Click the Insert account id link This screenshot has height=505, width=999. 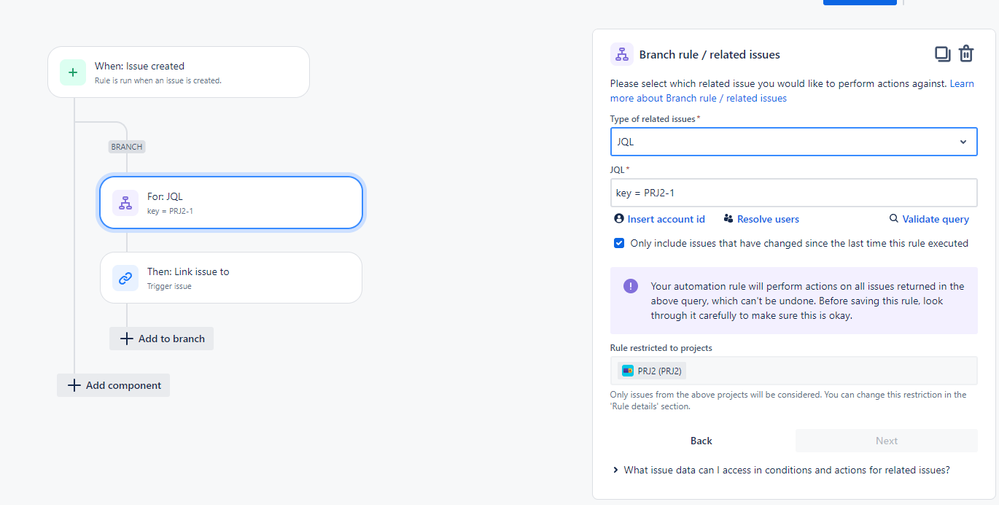click(666, 219)
